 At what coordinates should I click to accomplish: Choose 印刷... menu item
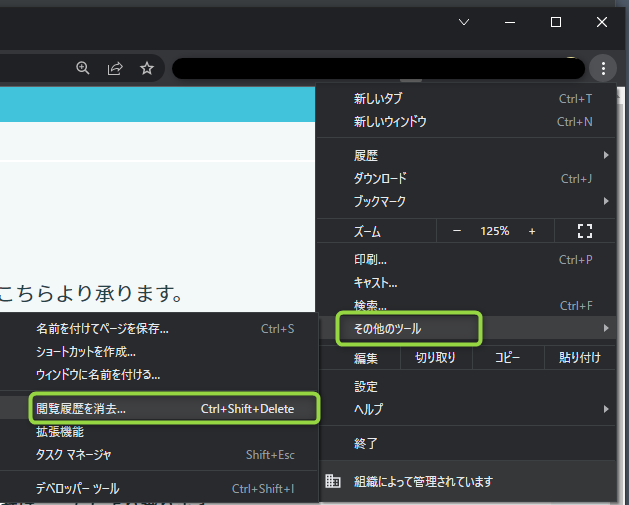pyautogui.click(x=466, y=260)
